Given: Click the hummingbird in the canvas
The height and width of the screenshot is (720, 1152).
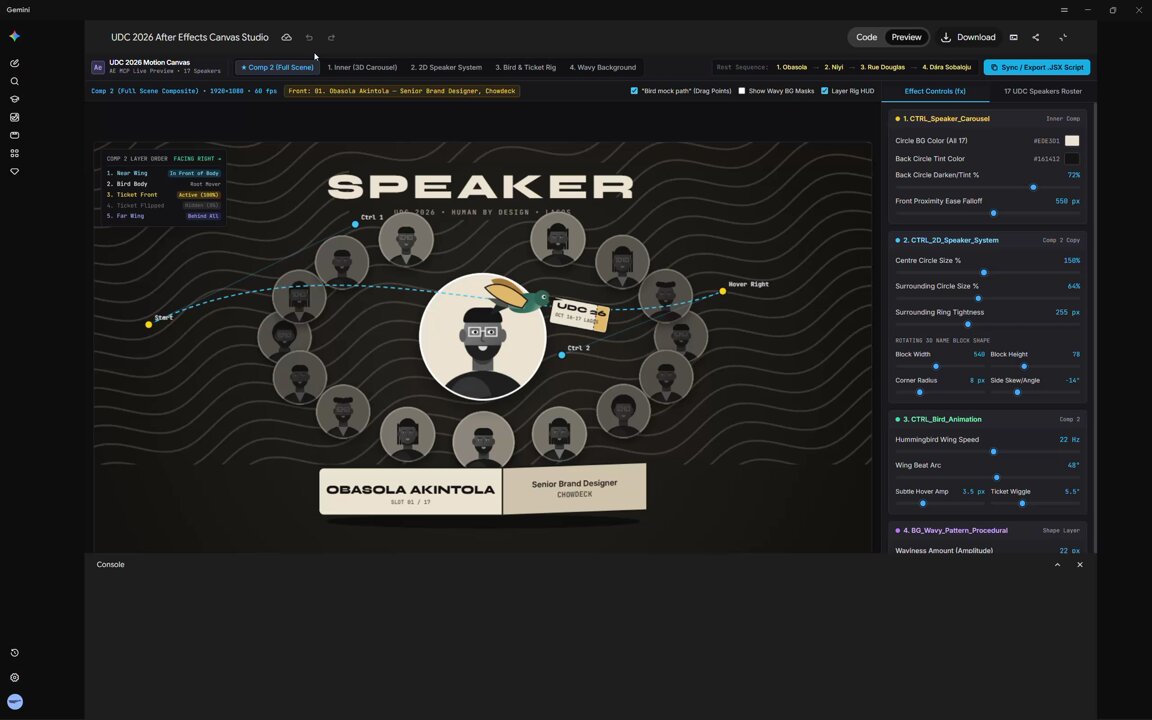Looking at the screenshot, I should tap(518, 295).
